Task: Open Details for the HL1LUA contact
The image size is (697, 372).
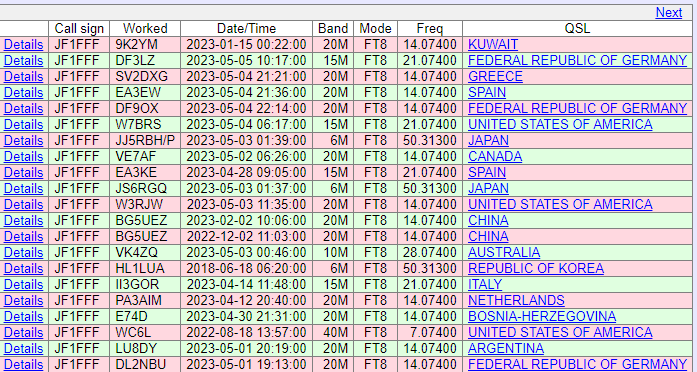Action: (x=24, y=268)
